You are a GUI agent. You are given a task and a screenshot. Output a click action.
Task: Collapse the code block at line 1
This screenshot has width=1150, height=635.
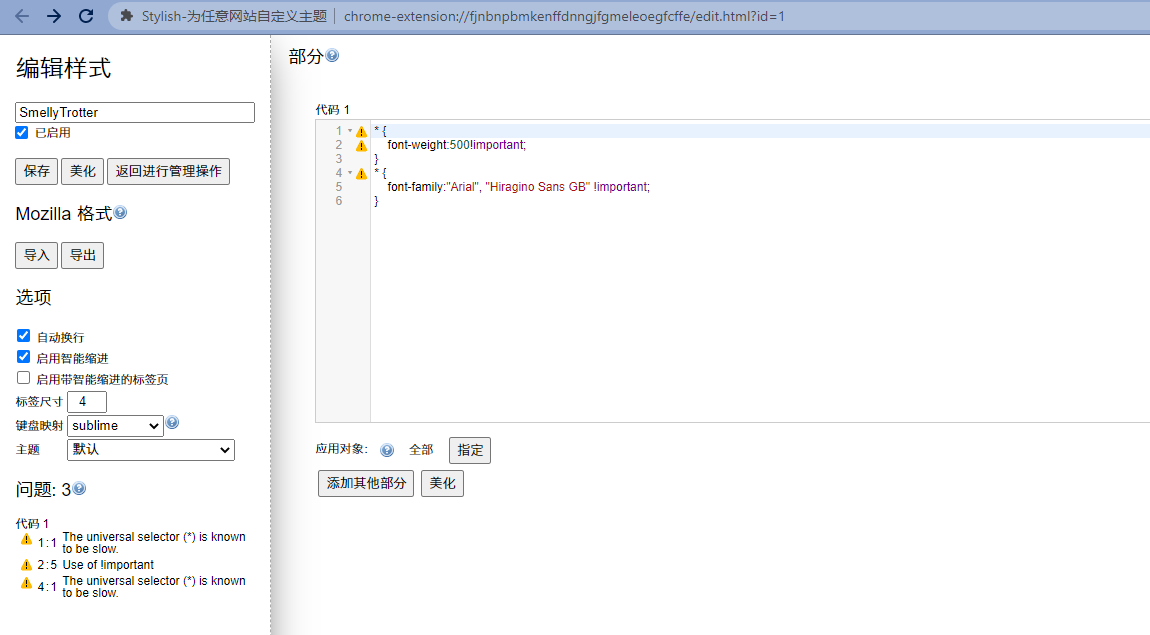(350, 131)
